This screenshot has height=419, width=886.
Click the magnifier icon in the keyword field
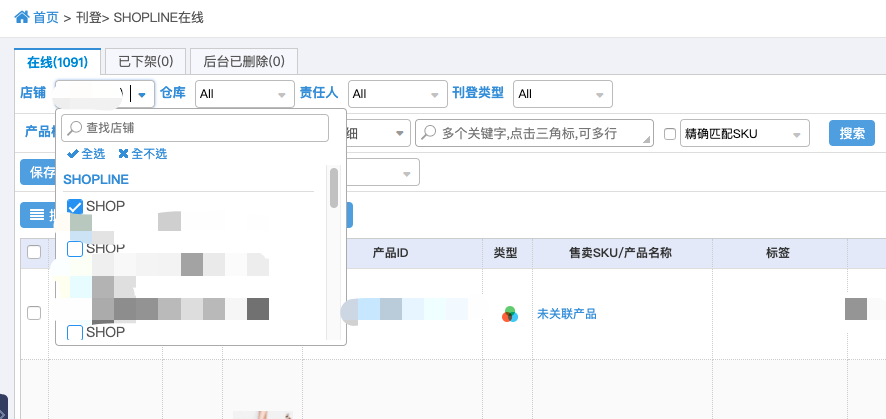[x=429, y=133]
